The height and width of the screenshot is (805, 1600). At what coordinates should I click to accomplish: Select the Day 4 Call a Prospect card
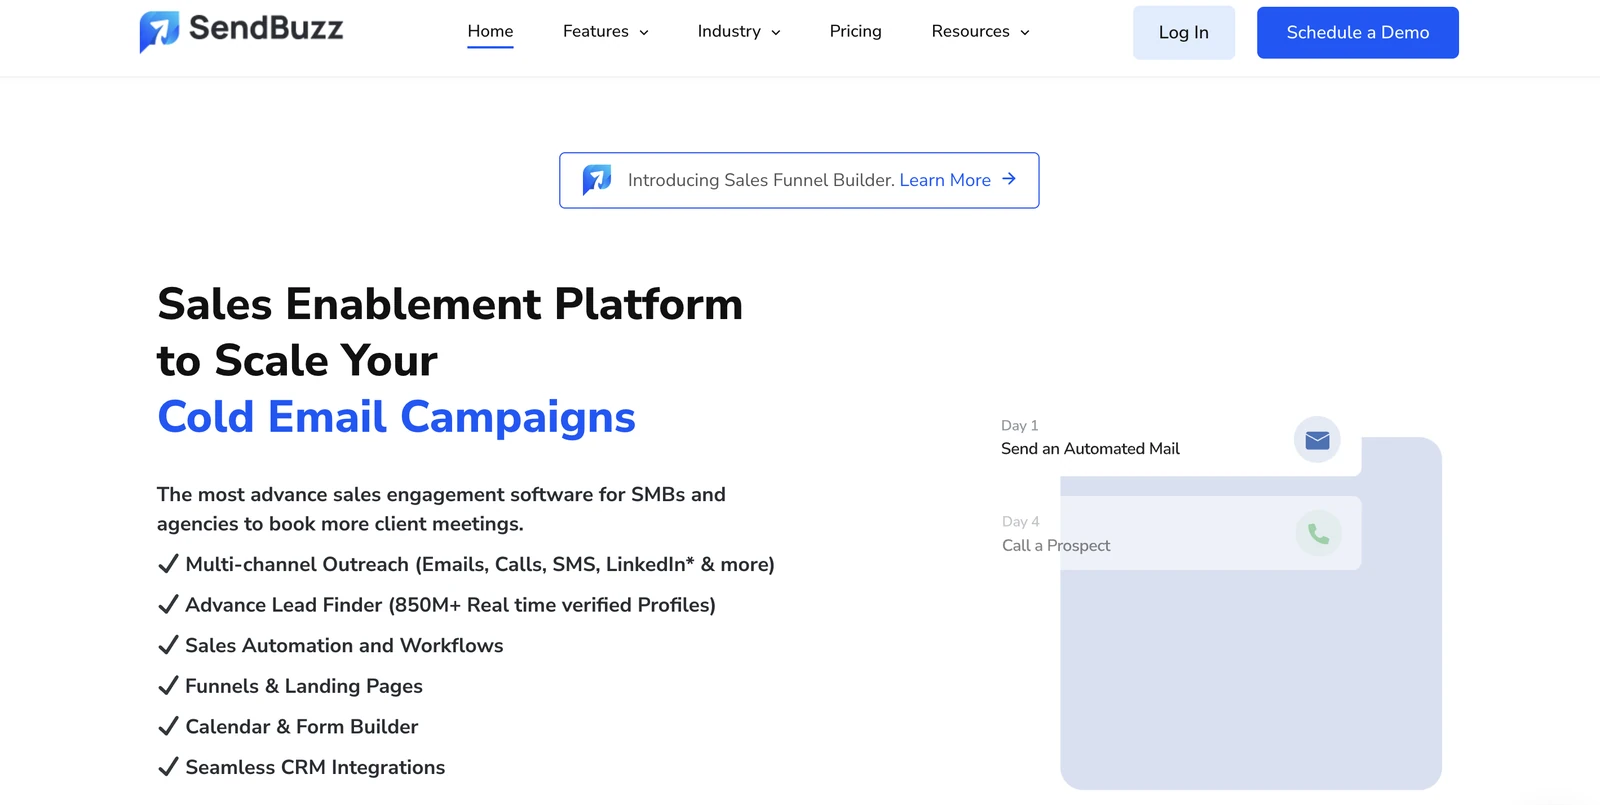(1171, 533)
